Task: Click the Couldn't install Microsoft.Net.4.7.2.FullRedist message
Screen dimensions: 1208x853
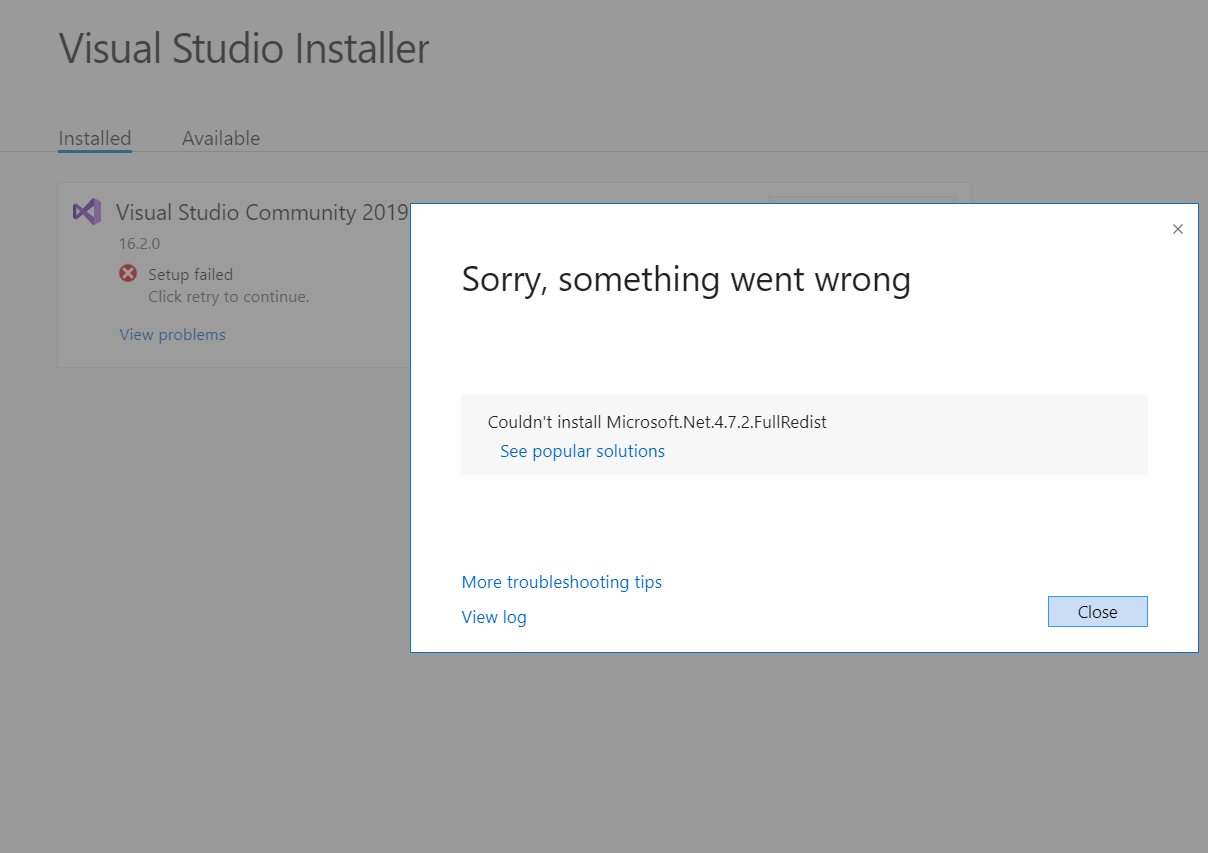Action: pyautogui.click(x=657, y=422)
